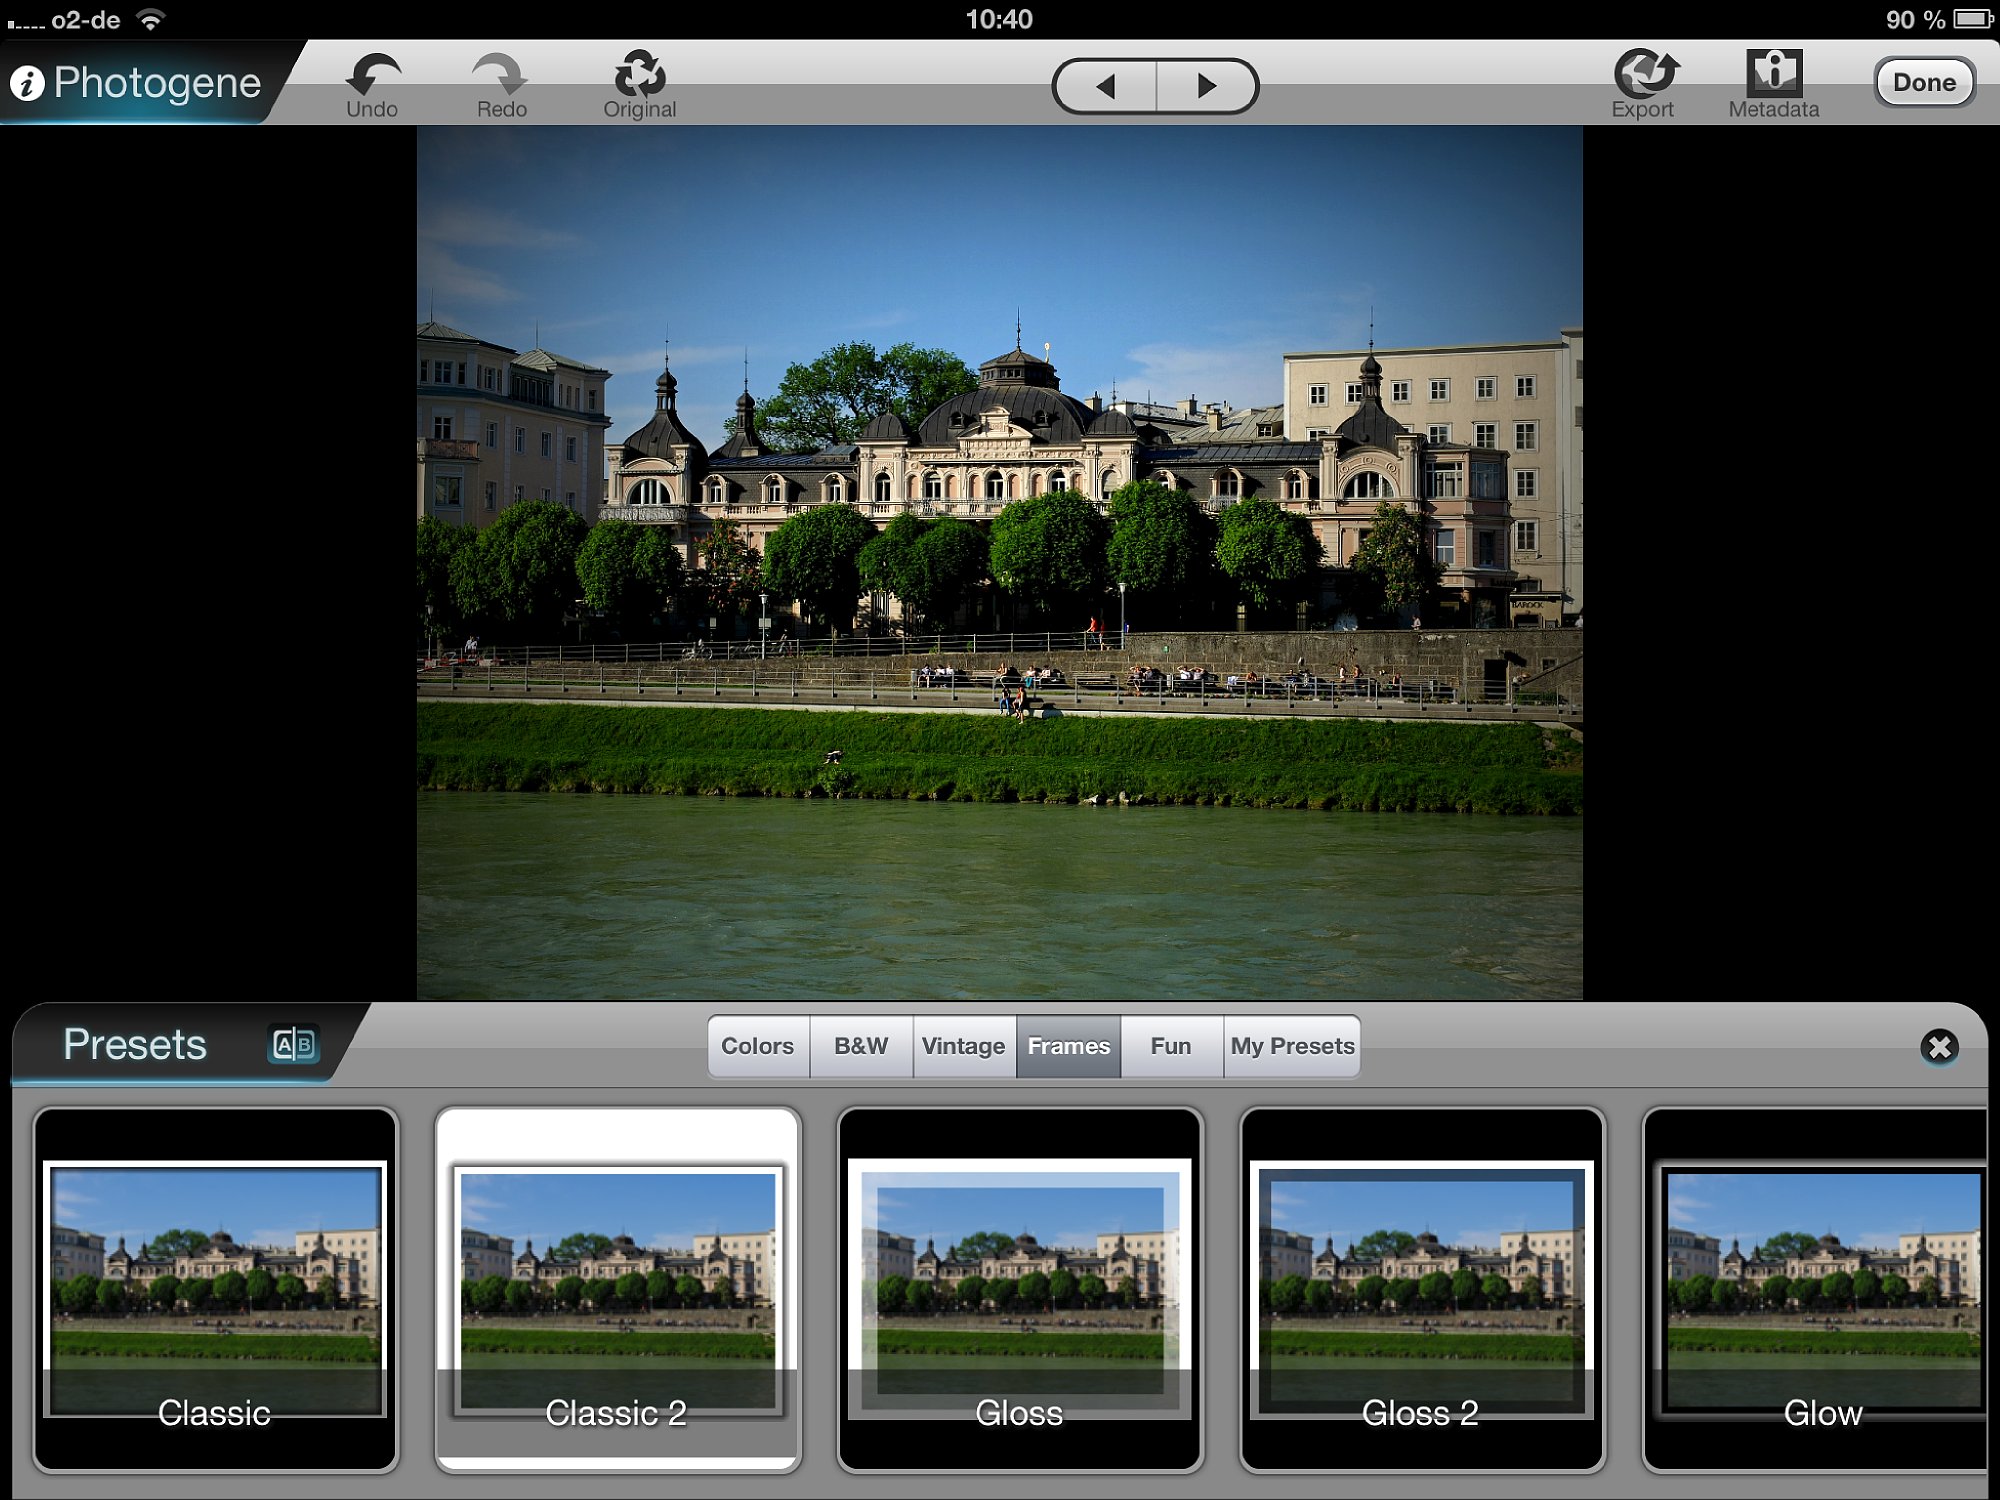Switch to the B&W tab

click(x=861, y=1046)
